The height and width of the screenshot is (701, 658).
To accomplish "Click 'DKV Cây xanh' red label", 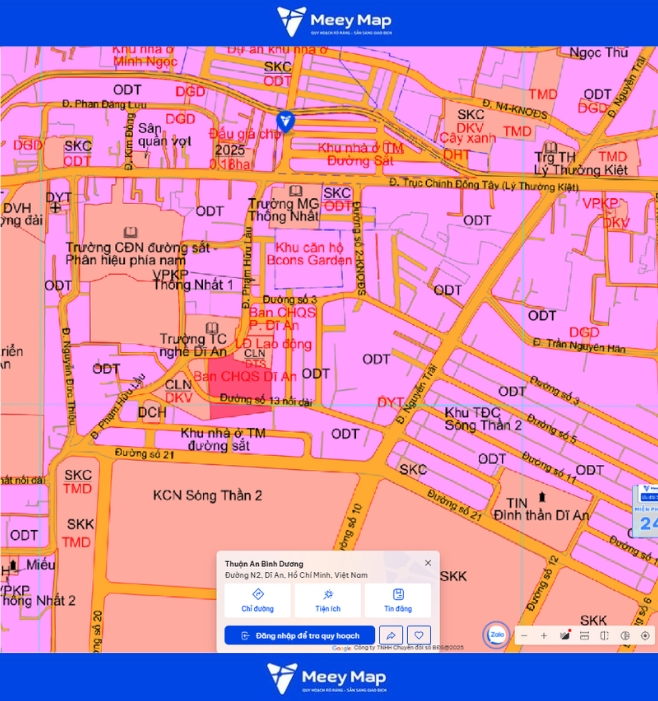I will (x=468, y=133).
